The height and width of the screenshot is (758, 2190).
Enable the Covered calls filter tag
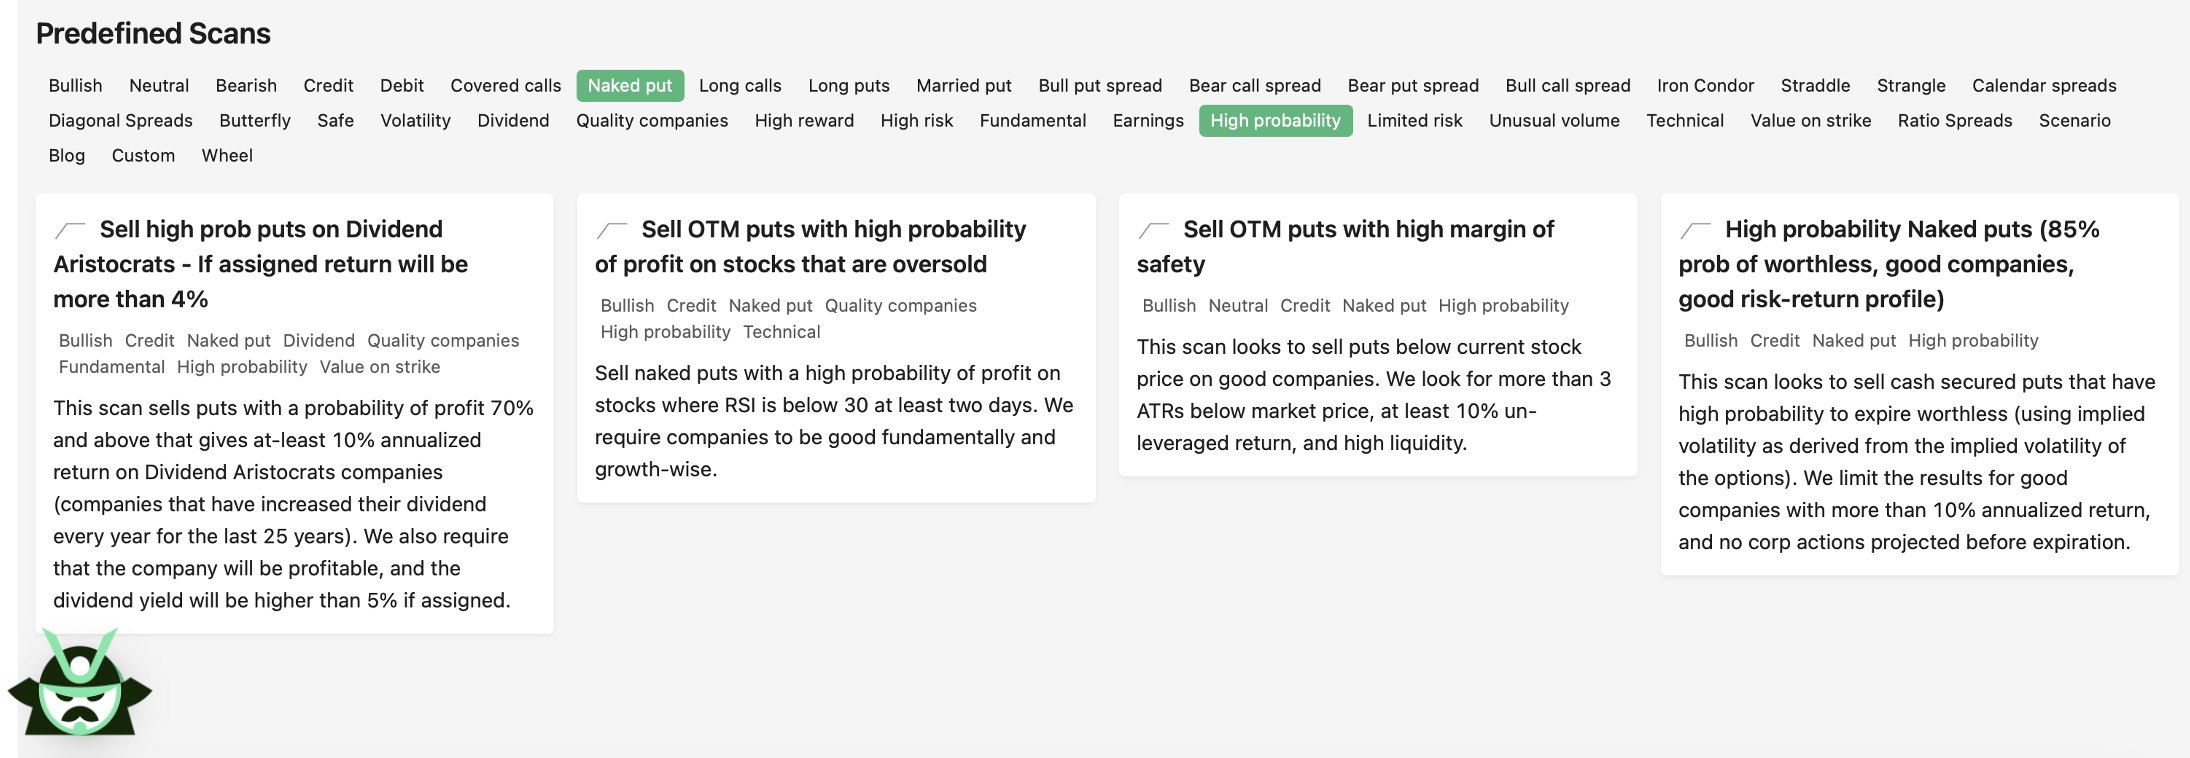(x=505, y=86)
